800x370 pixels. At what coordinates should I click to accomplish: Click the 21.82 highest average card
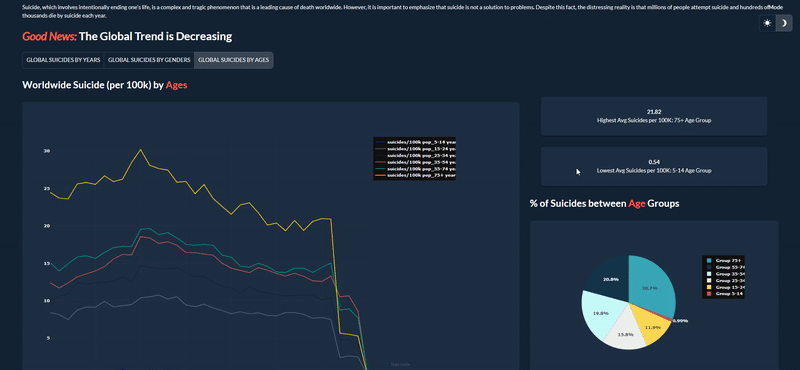(x=654, y=116)
